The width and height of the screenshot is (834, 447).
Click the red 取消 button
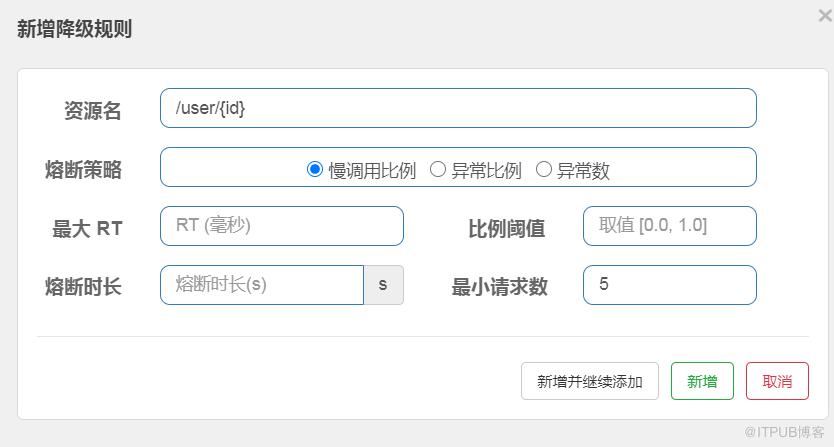(x=777, y=381)
